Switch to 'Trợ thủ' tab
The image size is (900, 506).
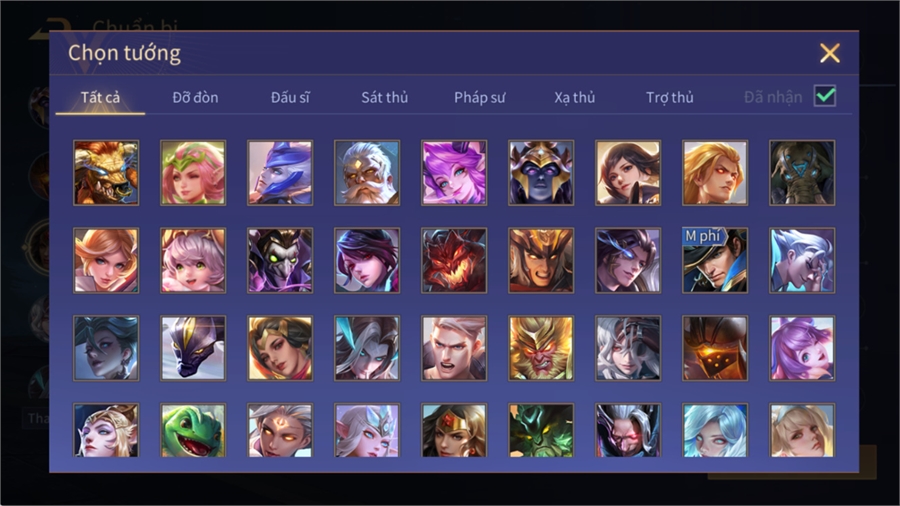click(670, 98)
